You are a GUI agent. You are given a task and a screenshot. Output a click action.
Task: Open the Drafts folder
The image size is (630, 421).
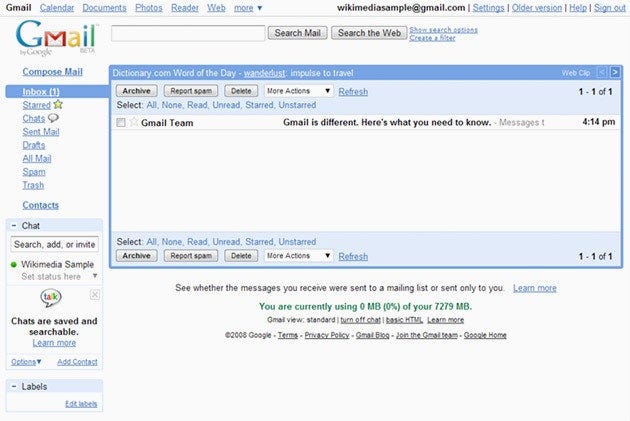[x=34, y=145]
